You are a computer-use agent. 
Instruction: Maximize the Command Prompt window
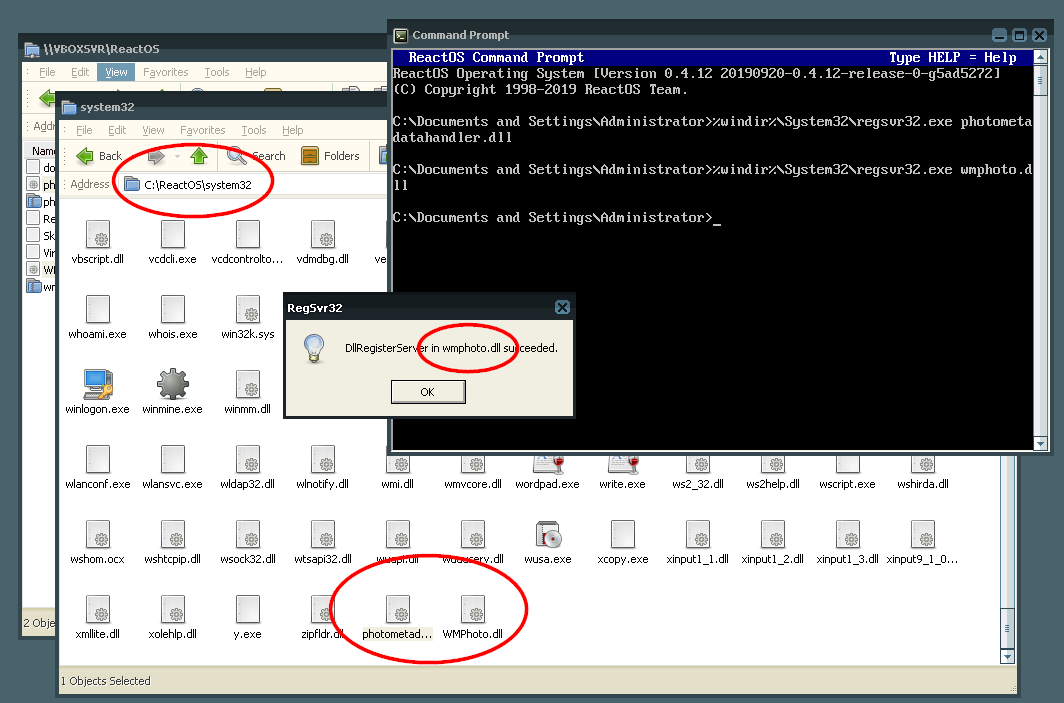click(x=1019, y=35)
